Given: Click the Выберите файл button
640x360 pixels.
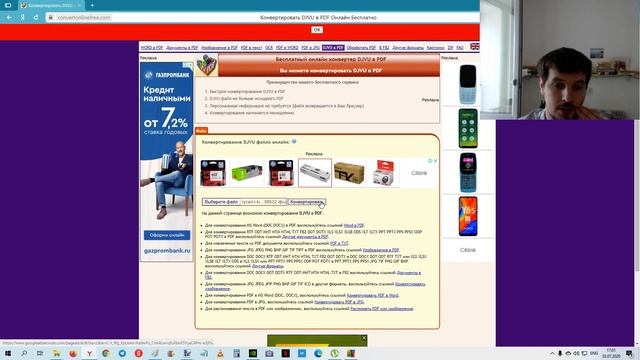Looking at the screenshot, I should pyautogui.click(x=221, y=202).
